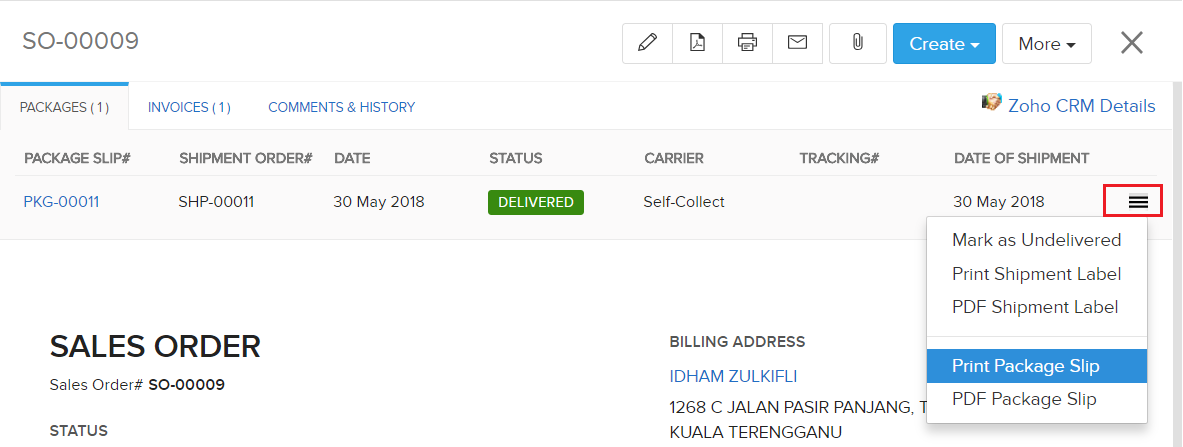Select the Packages tab
Screen dimensions: 1183x447
[x=64, y=107]
